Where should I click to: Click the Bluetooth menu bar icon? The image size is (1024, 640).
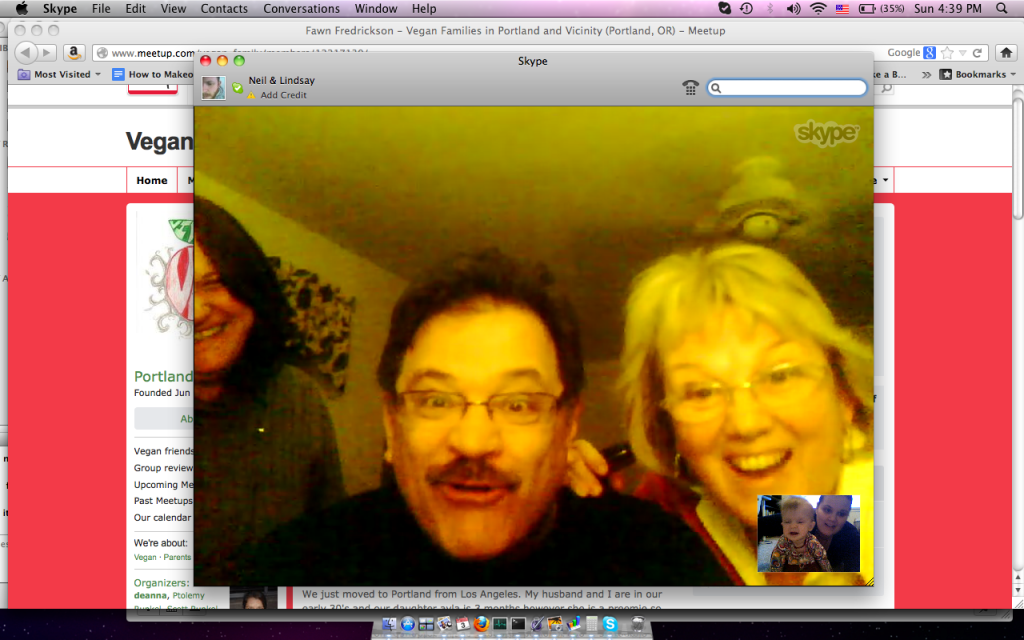(x=770, y=8)
